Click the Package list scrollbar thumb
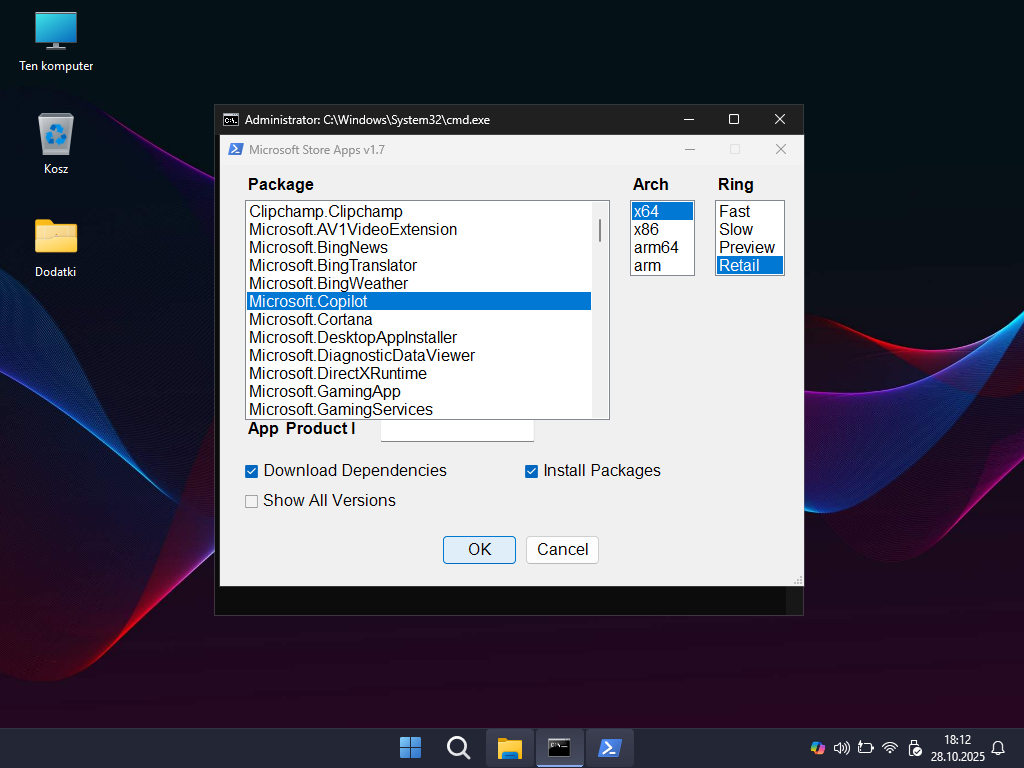Image resolution: width=1024 pixels, height=768 pixels. 600,230
